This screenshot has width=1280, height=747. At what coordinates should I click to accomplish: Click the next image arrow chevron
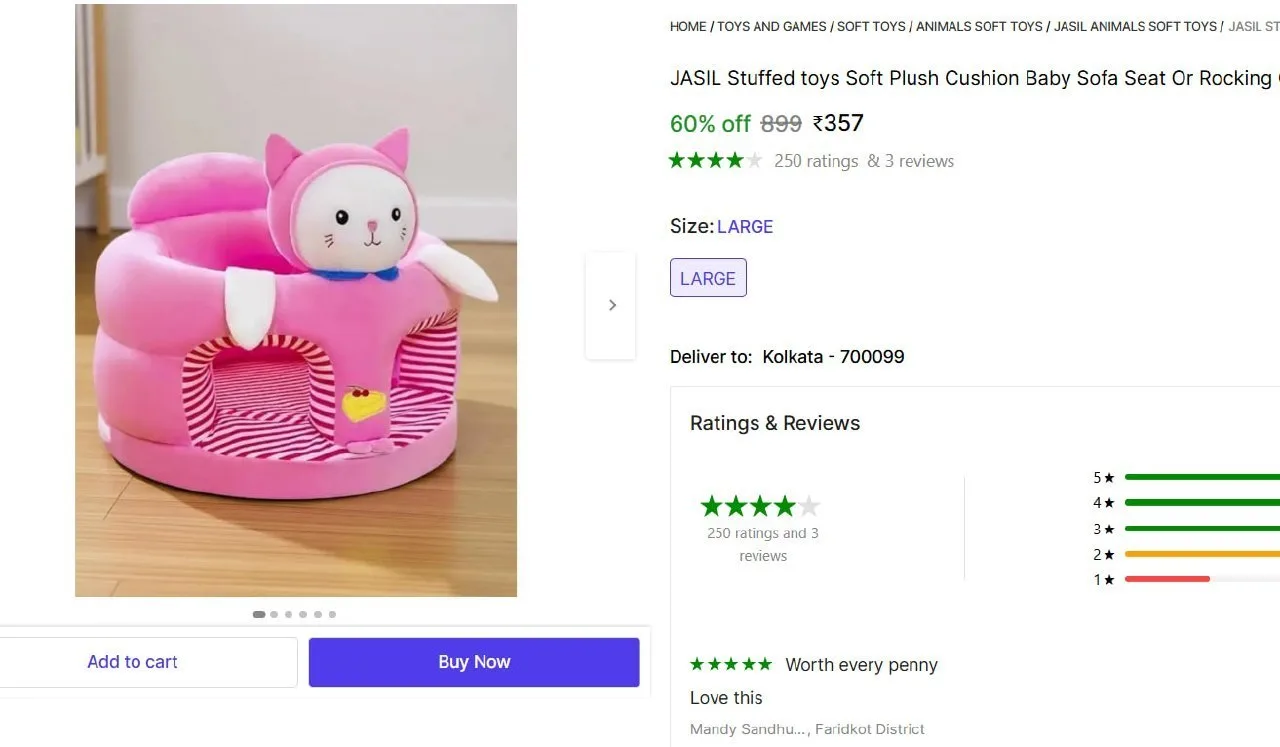pos(611,305)
